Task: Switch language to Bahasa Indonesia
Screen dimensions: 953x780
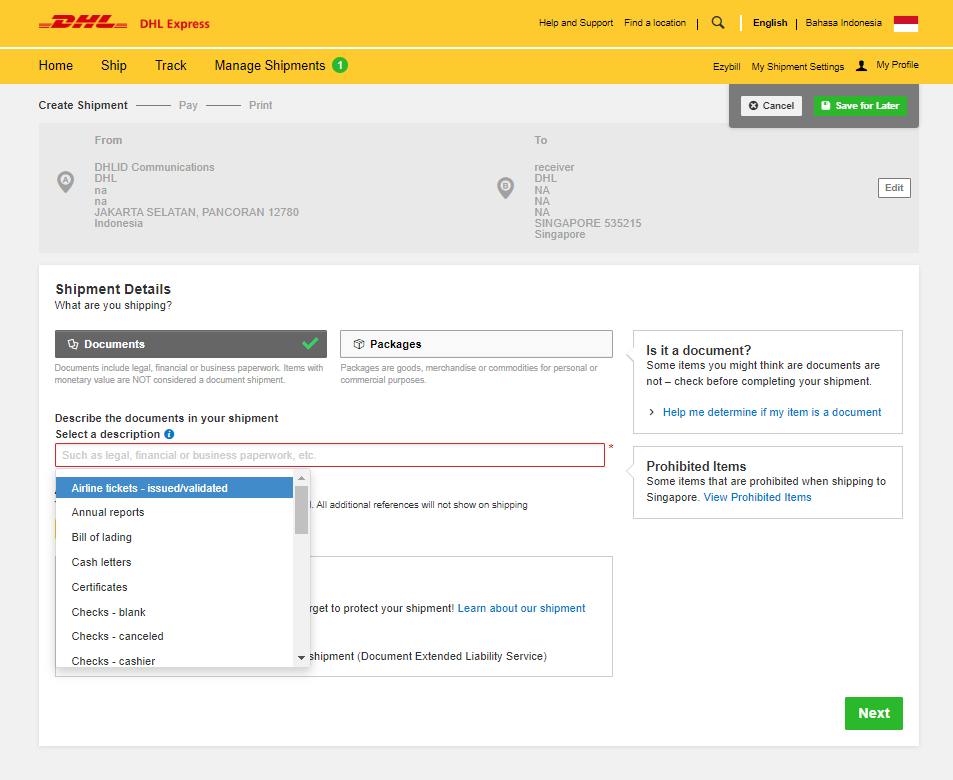Action: (x=843, y=23)
